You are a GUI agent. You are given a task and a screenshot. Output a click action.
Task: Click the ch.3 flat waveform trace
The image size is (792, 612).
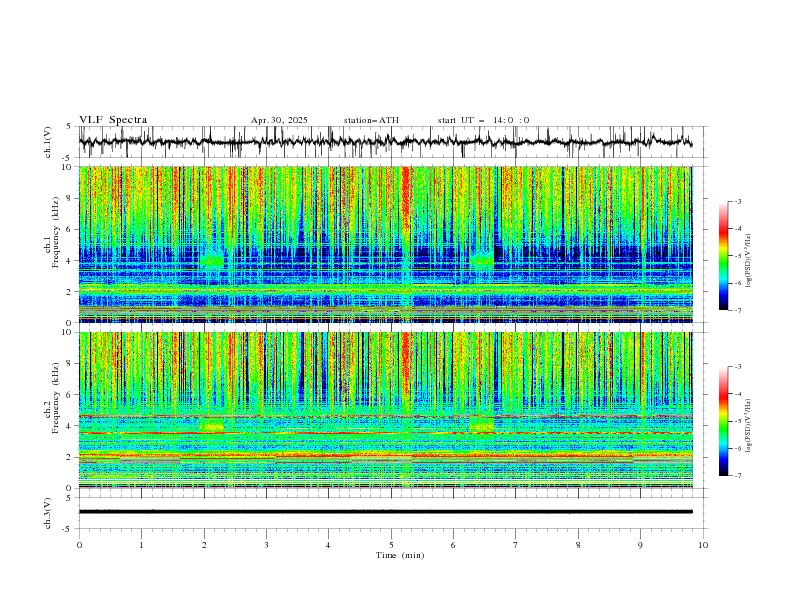(x=385, y=512)
